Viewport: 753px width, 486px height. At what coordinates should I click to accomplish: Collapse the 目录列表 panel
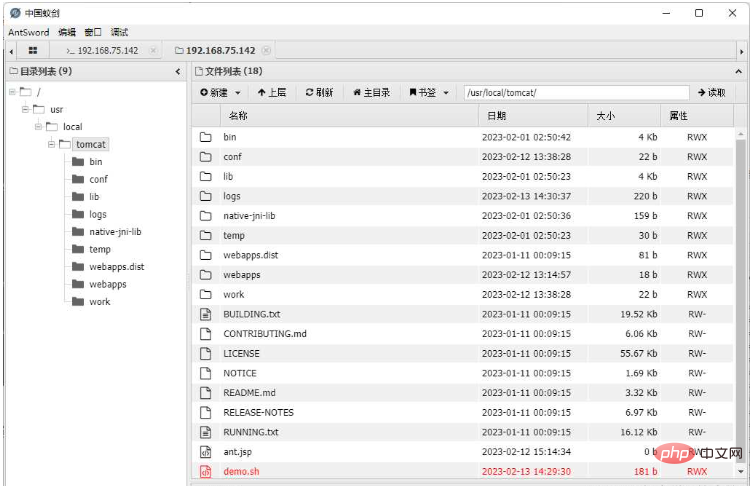(x=178, y=72)
